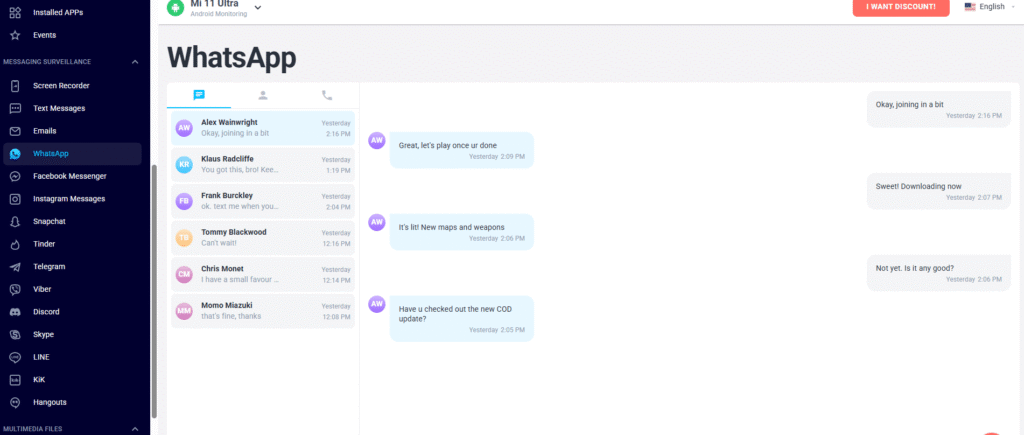Open the Facebook Messenger icon
Screen dimensions: 1024x435
tap(15, 176)
